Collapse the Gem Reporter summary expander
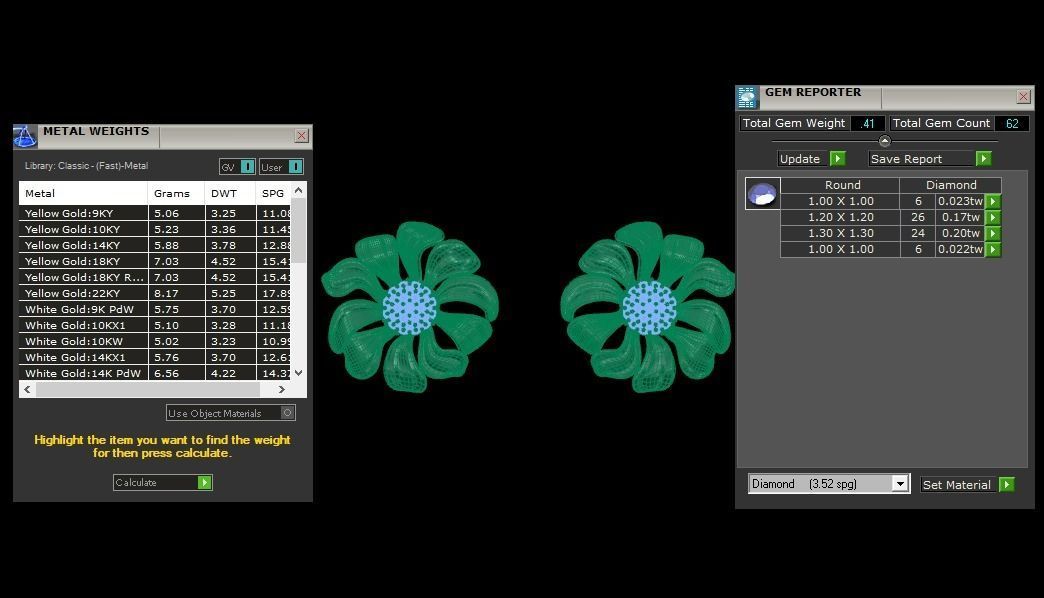Image resolution: width=1044 pixels, height=598 pixels. point(884,141)
